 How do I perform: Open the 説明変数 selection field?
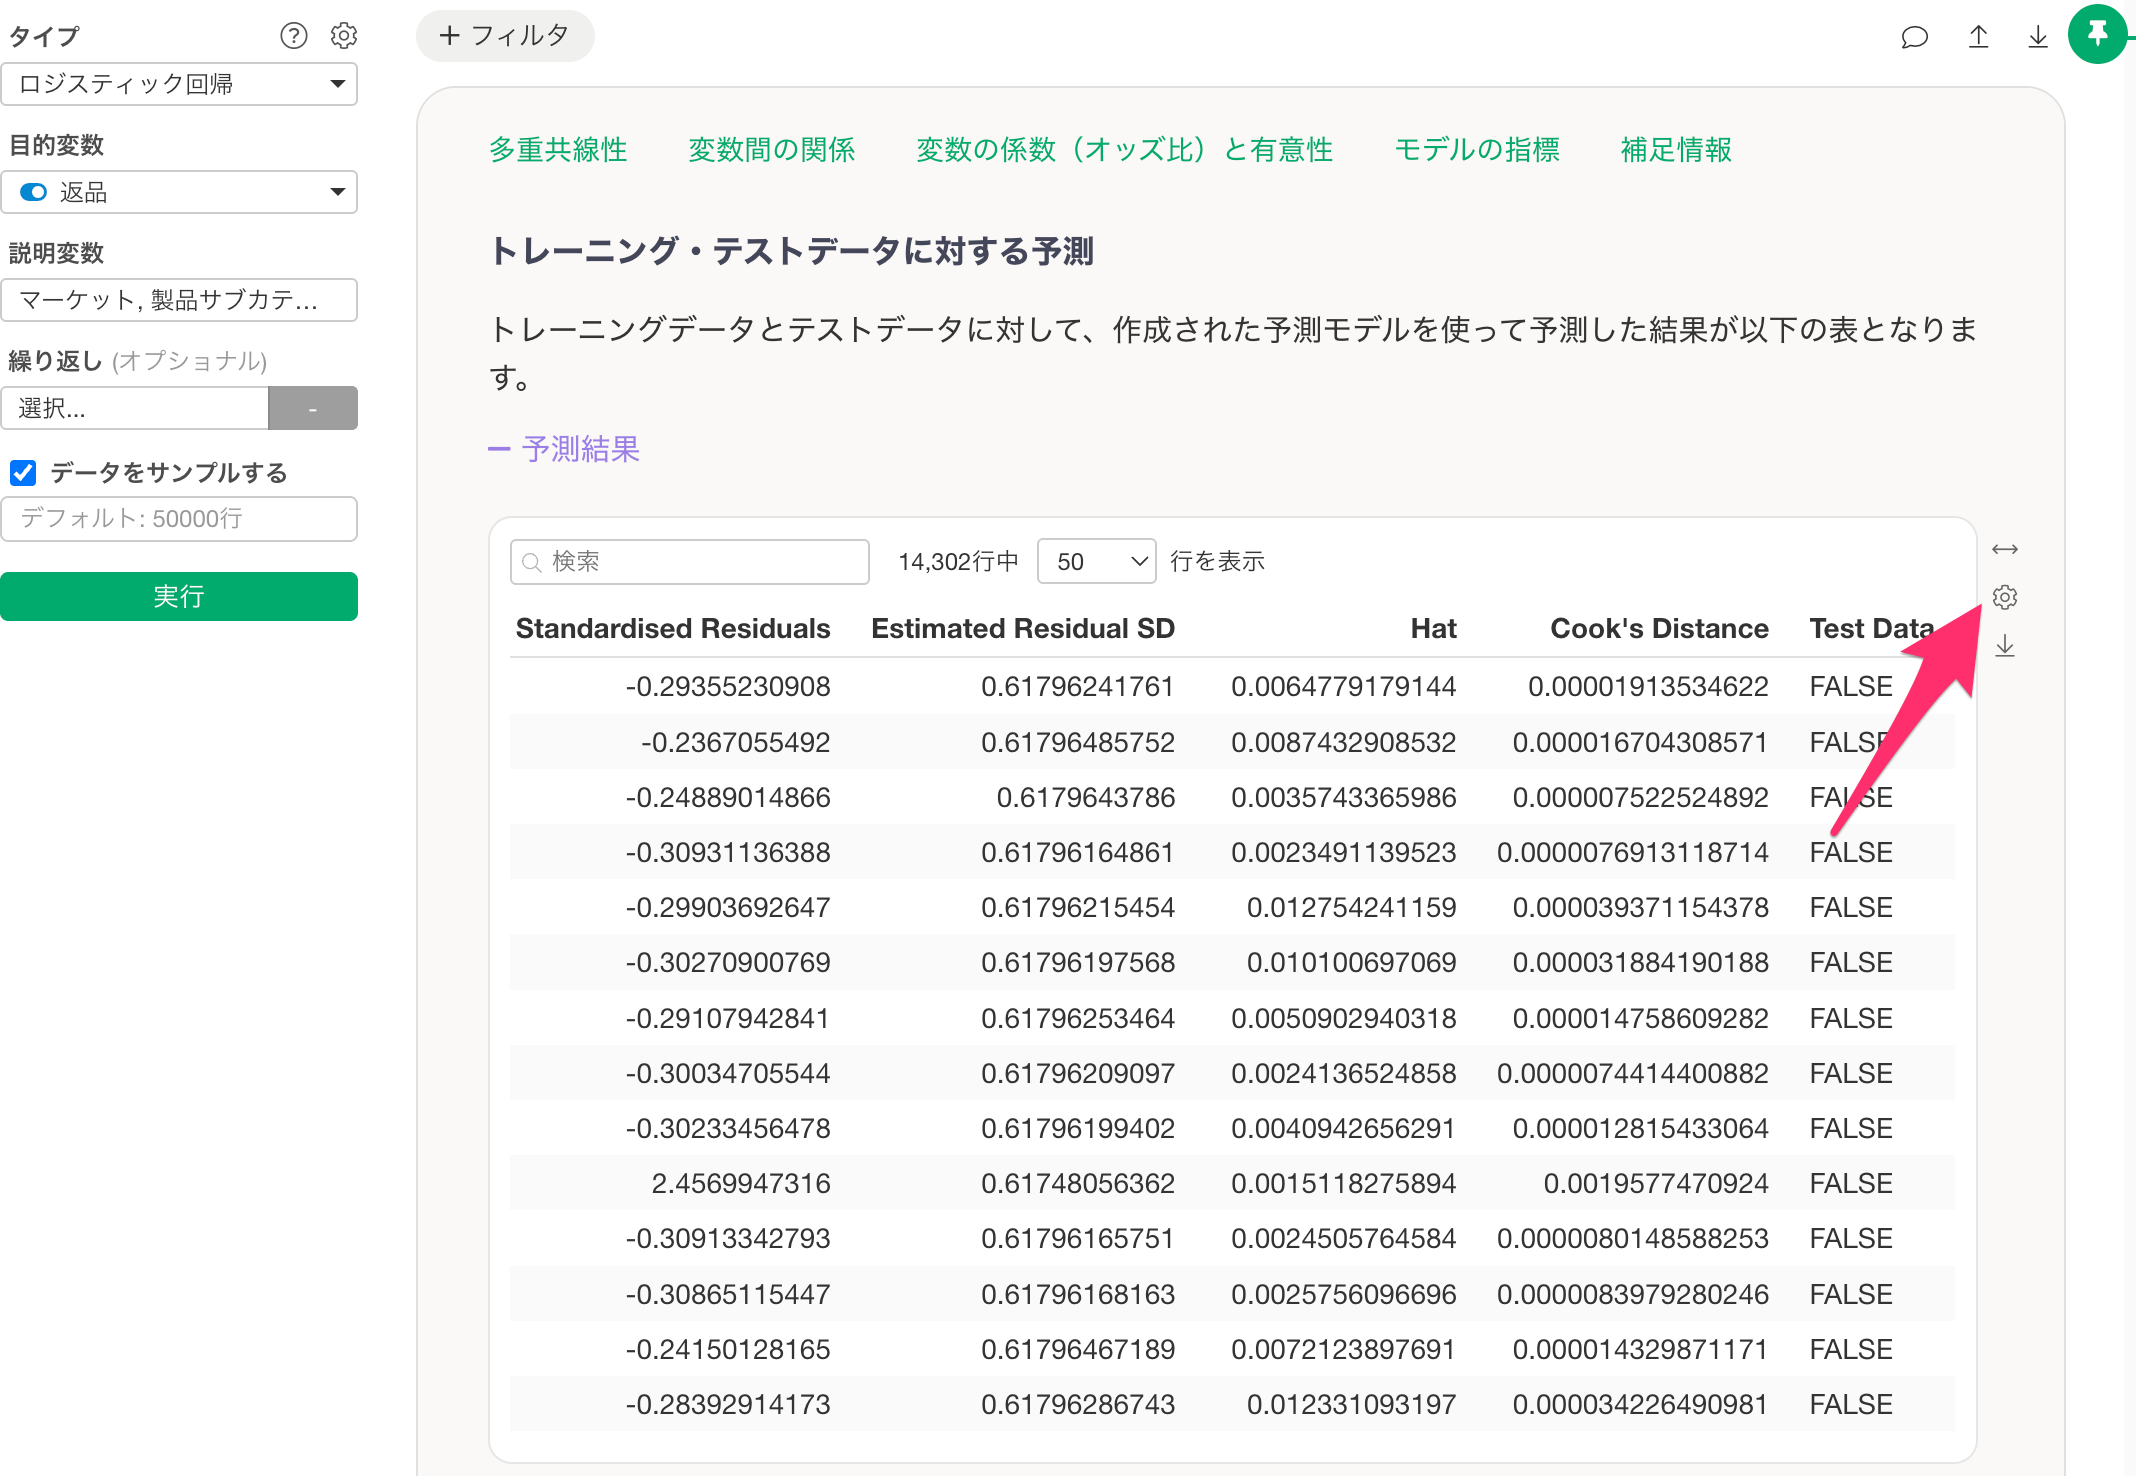point(179,300)
